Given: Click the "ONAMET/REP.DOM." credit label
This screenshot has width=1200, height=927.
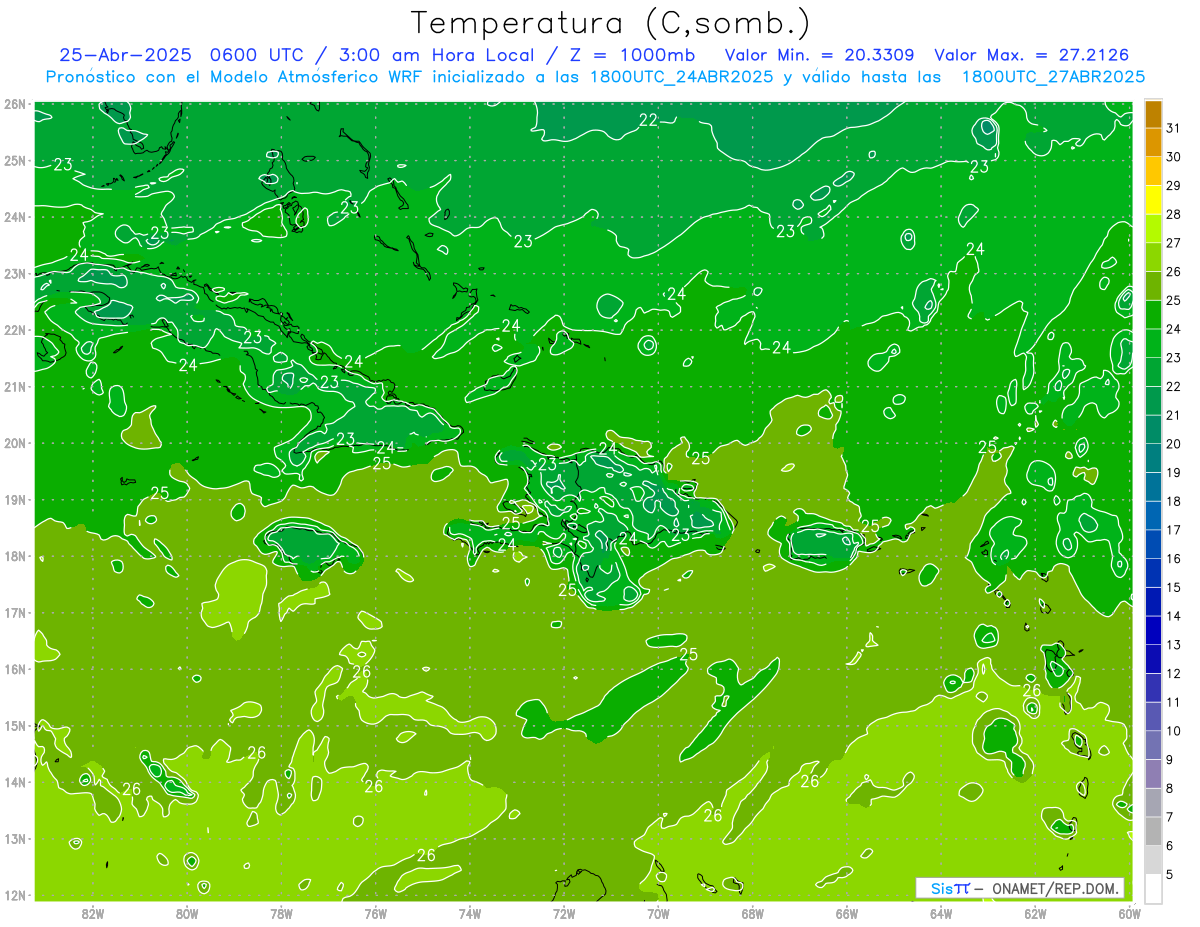Looking at the screenshot, I should point(1054,888).
